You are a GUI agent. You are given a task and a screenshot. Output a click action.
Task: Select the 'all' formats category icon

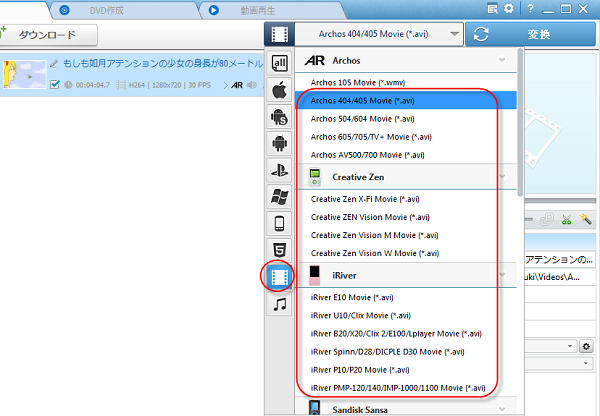[x=279, y=63]
